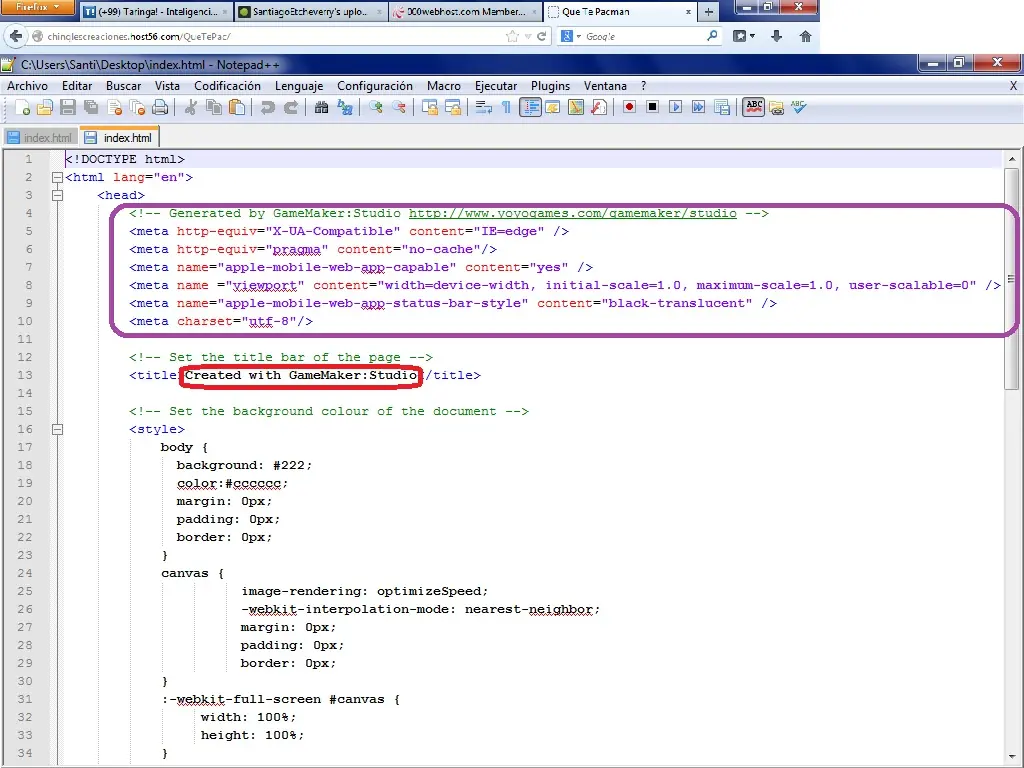1024x768 pixels.
Task: Open the Plugins menu
Action: point(551,86)
